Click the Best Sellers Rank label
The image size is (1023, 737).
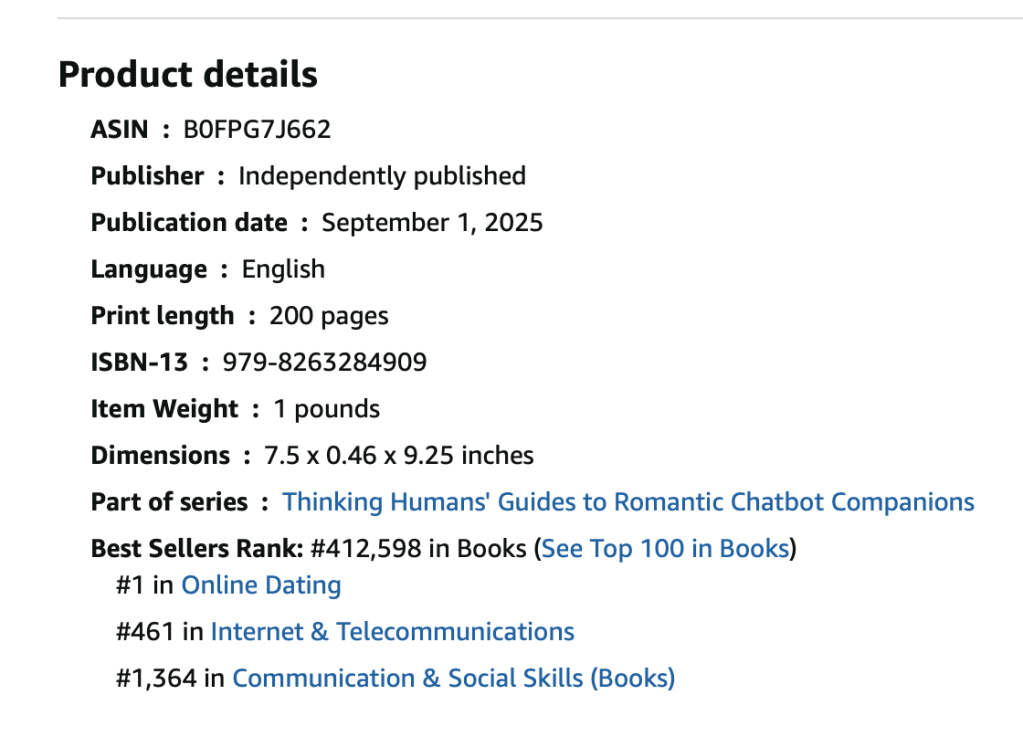coord(197,549)
